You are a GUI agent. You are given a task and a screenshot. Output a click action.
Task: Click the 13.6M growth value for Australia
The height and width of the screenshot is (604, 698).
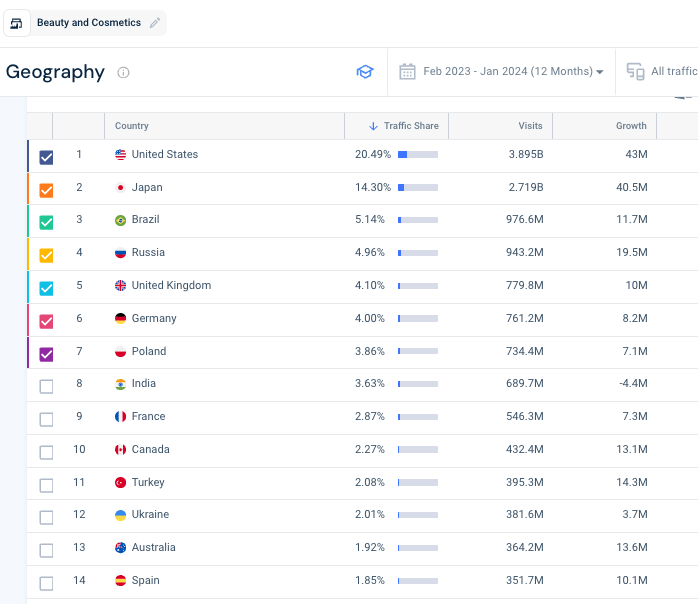click(632, 547)
